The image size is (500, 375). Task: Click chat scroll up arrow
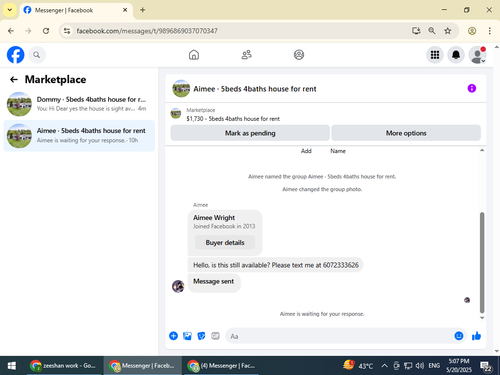(482, 150)
